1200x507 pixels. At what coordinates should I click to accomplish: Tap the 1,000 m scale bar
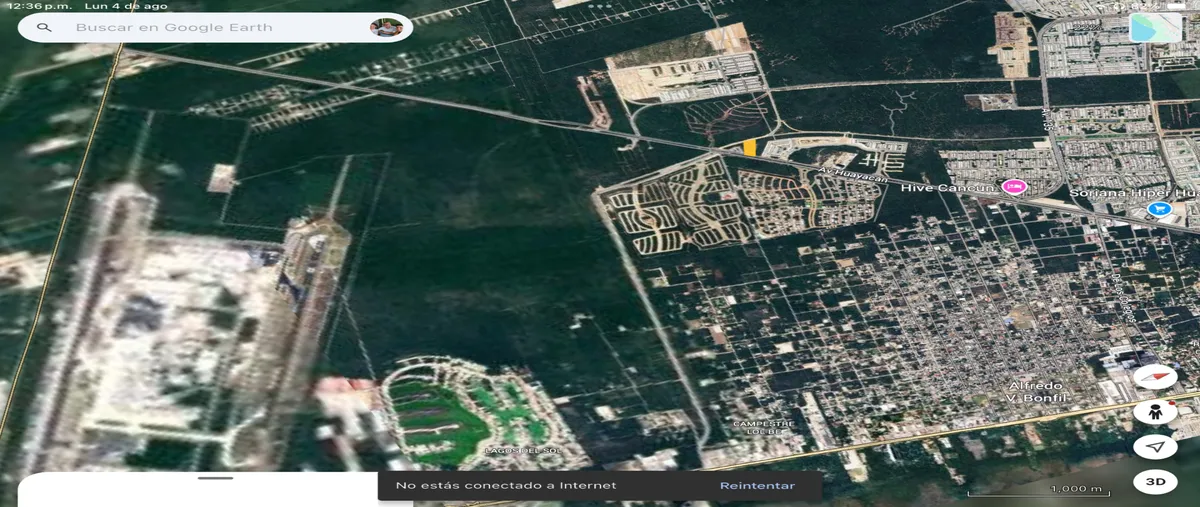pos(1075,489)
